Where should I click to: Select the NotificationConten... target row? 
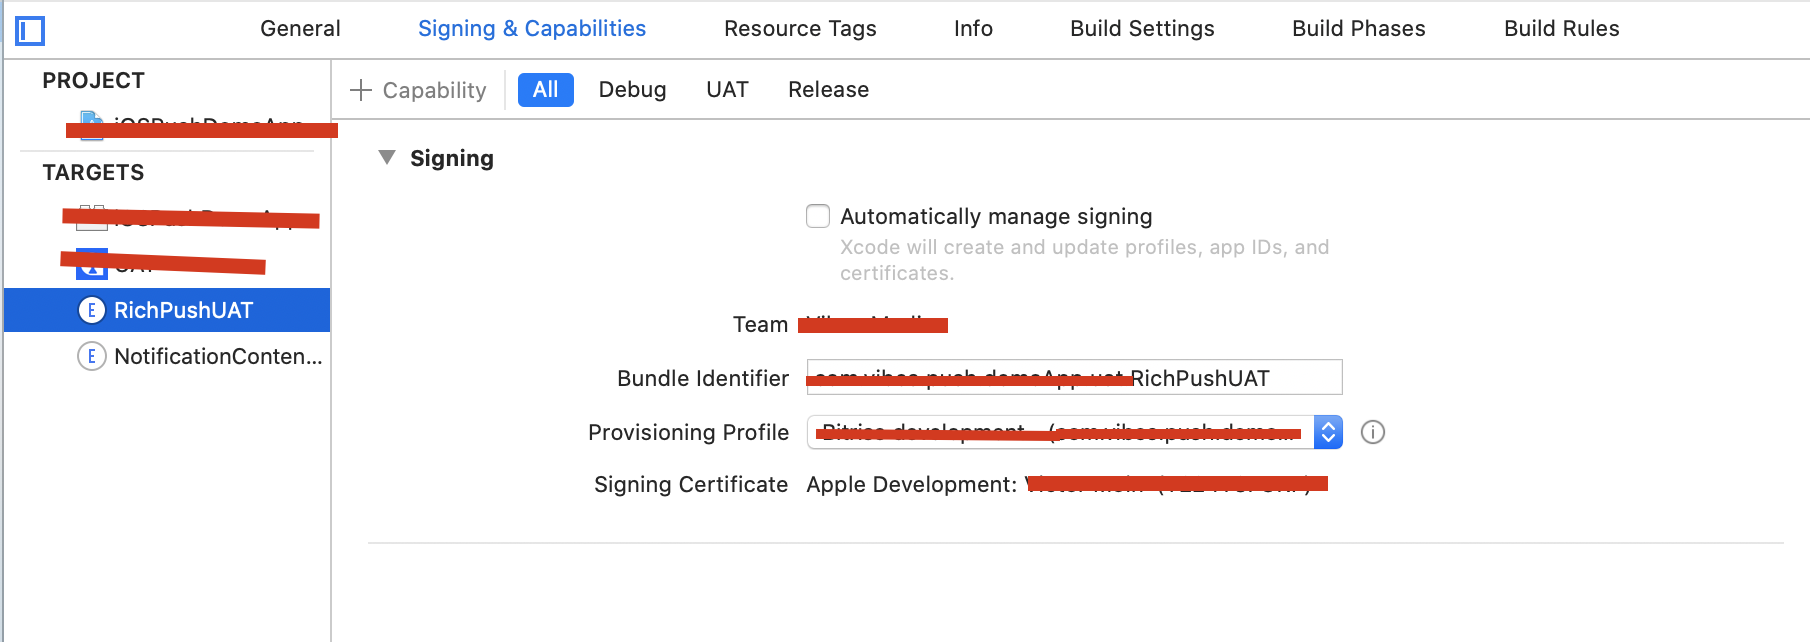167,356
